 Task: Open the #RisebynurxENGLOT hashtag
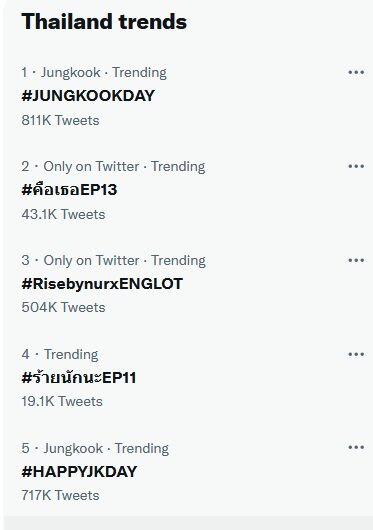[102, 283]
